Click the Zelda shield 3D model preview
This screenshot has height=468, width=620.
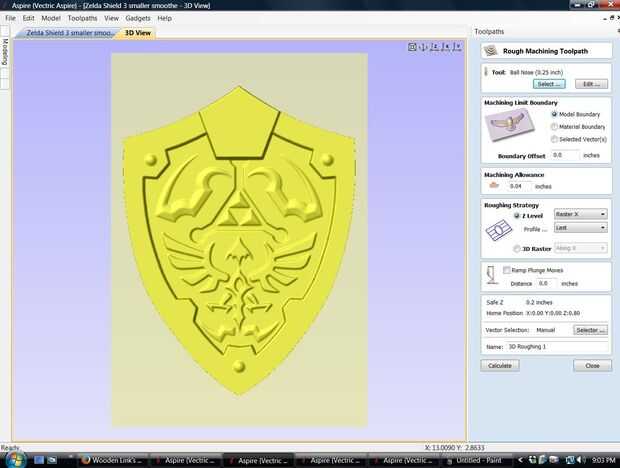pos(239,240)
